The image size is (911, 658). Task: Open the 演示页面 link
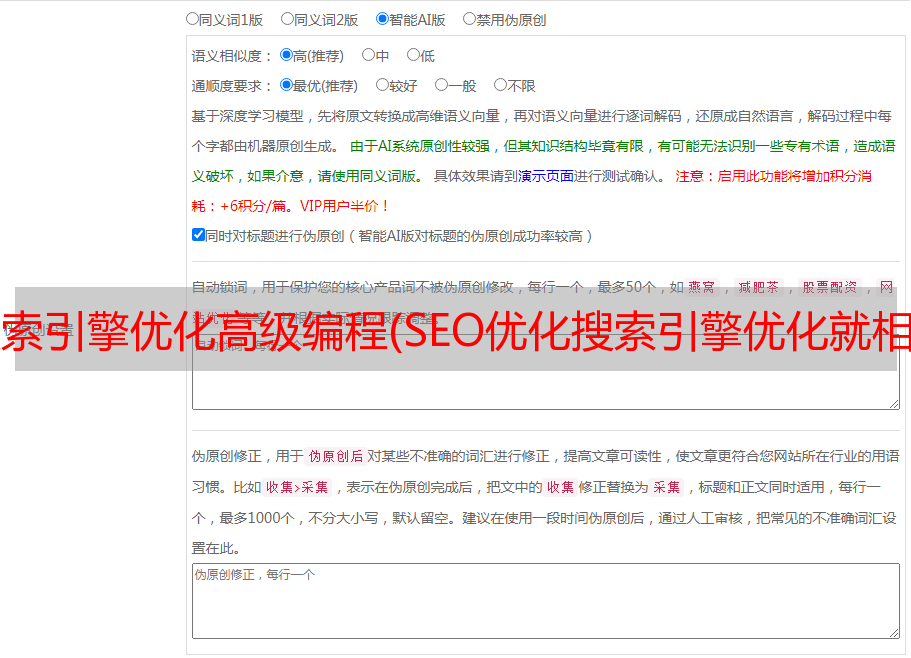pyautogui.click(x=546, y=176)
